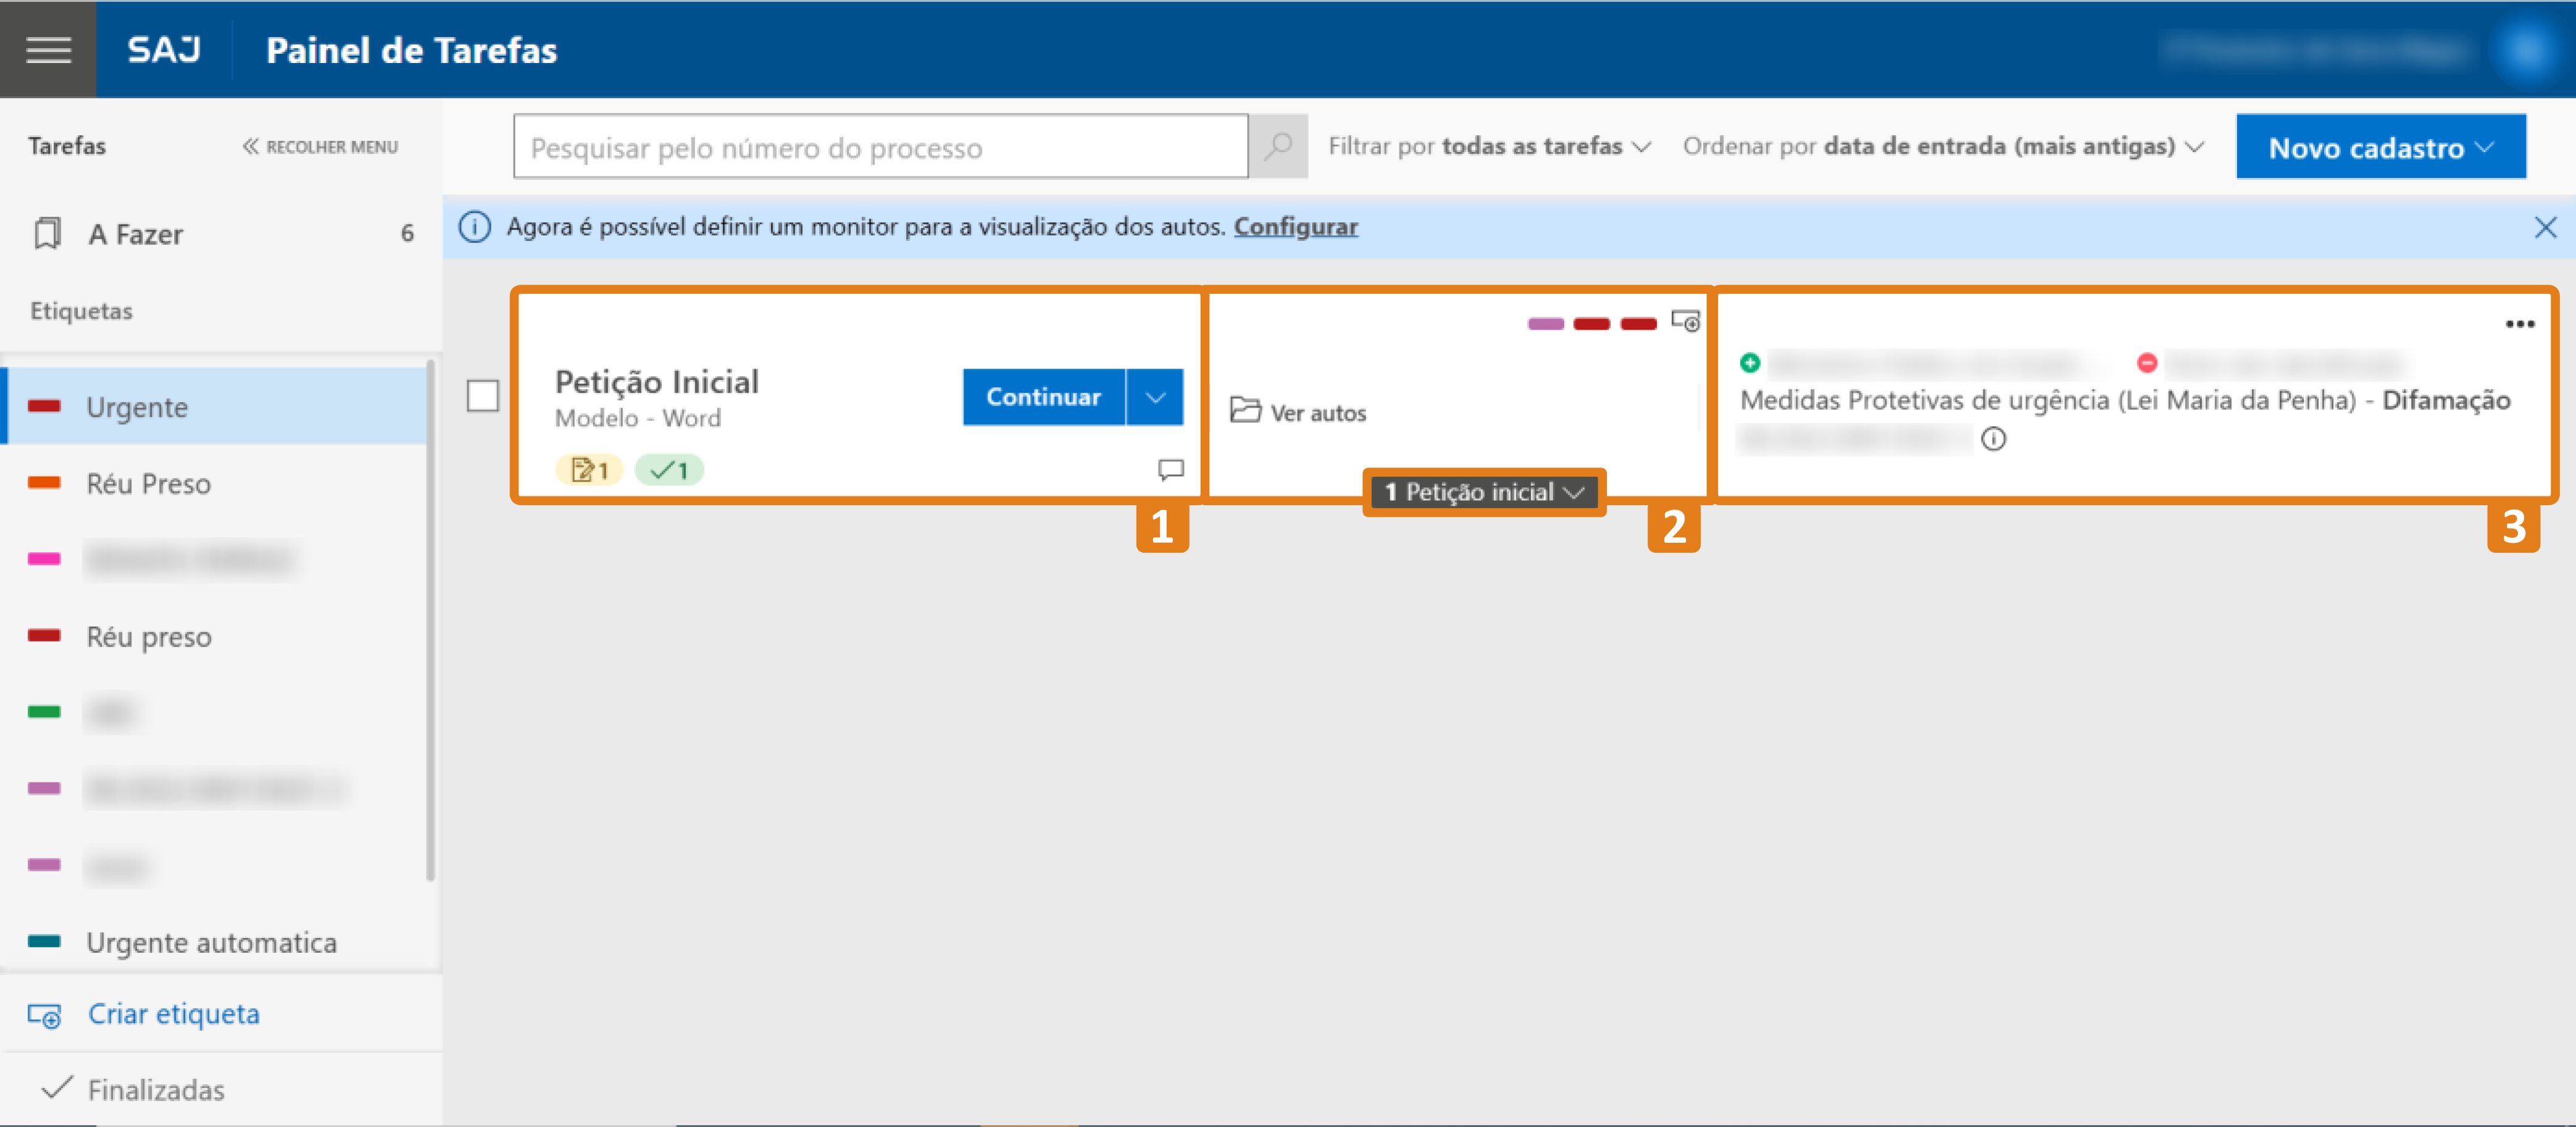Open Finalizadas in the sidebar
This screenshot has width=2576, height=1127.
coord(155,1089)
